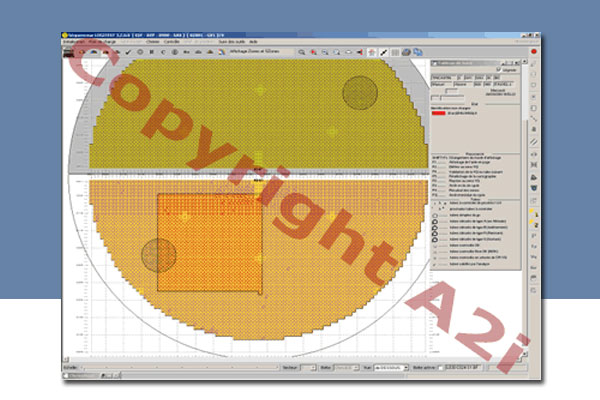Click the grid display icon in toolbar
The image size is (600, 400).
(396, 50)
